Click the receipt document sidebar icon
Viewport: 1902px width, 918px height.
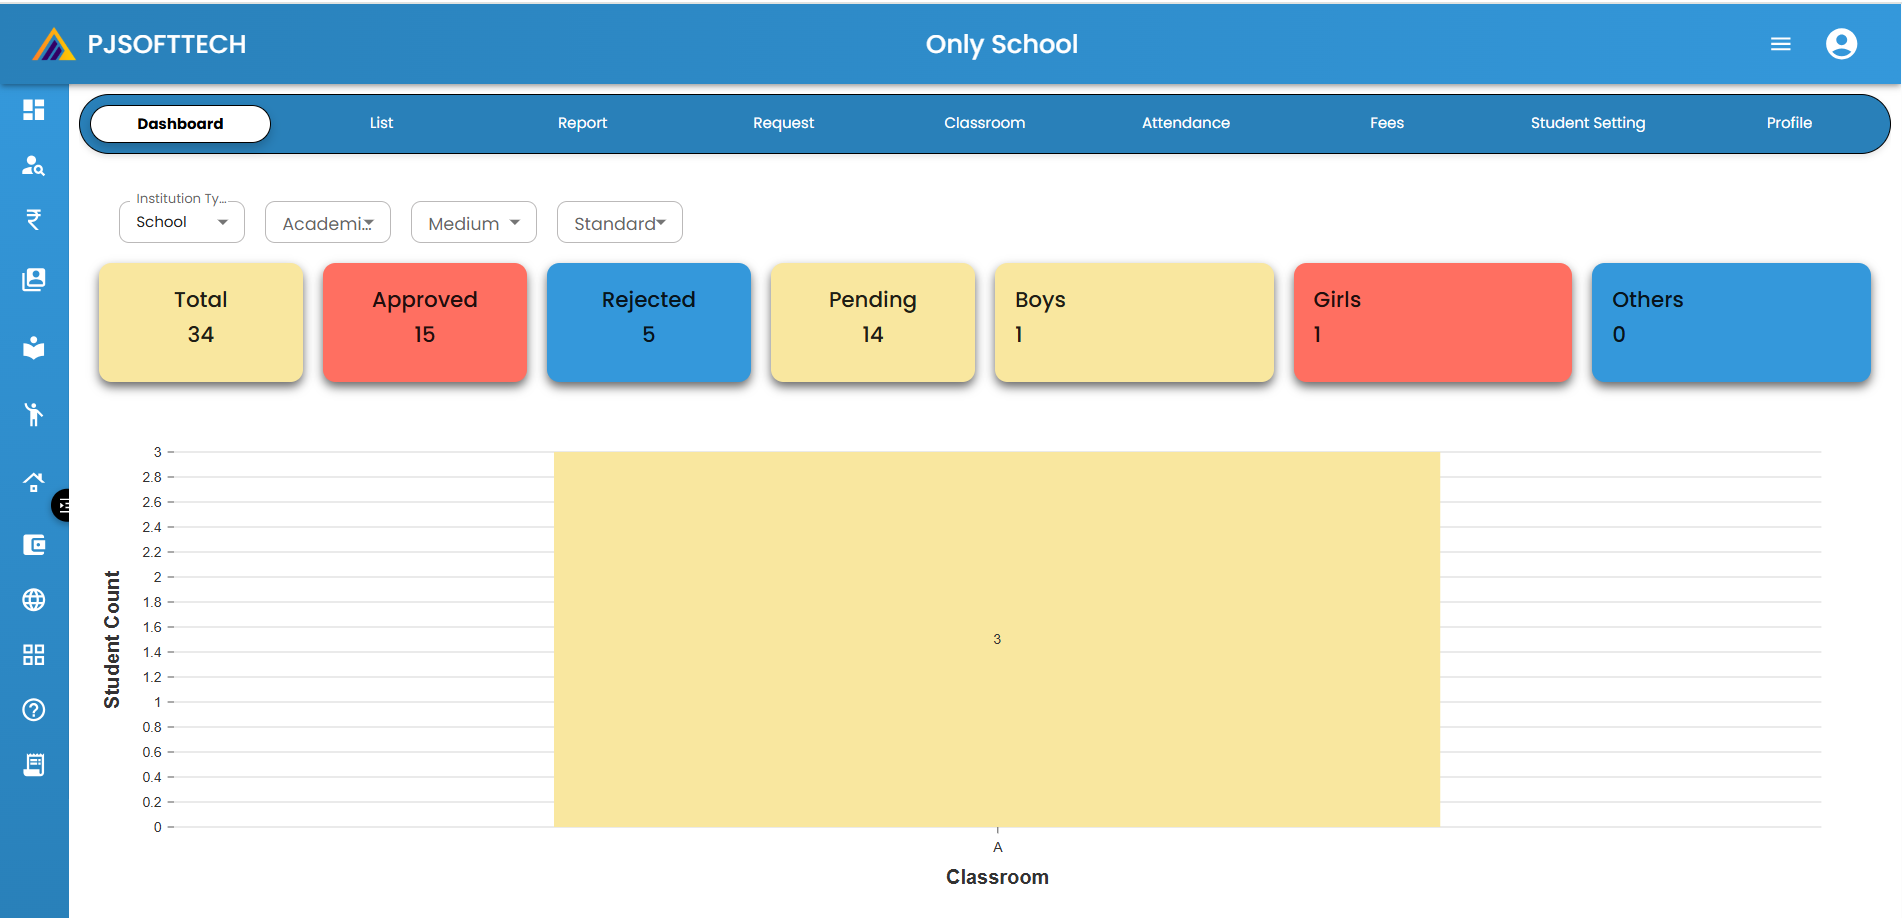34,765
